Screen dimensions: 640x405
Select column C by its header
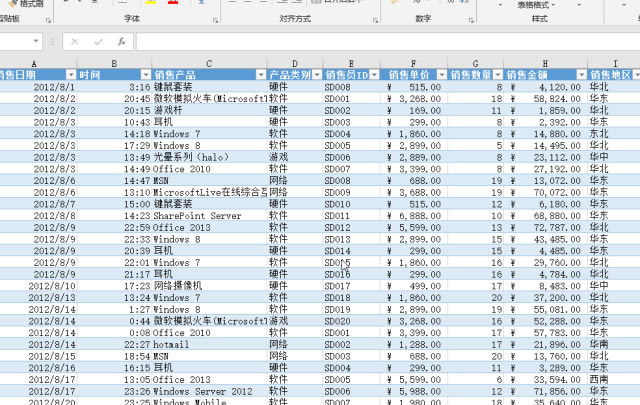click(209, 63)
